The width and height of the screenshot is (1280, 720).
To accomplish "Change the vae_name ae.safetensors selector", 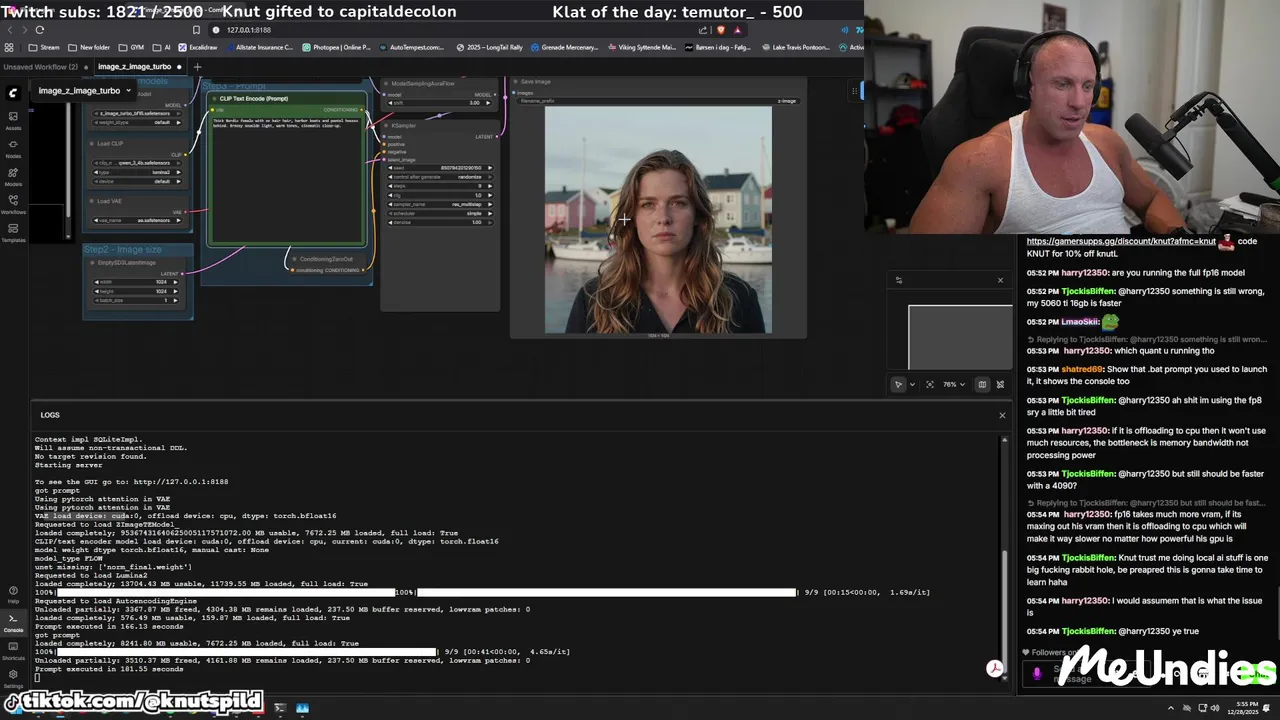I will [138, 220].
